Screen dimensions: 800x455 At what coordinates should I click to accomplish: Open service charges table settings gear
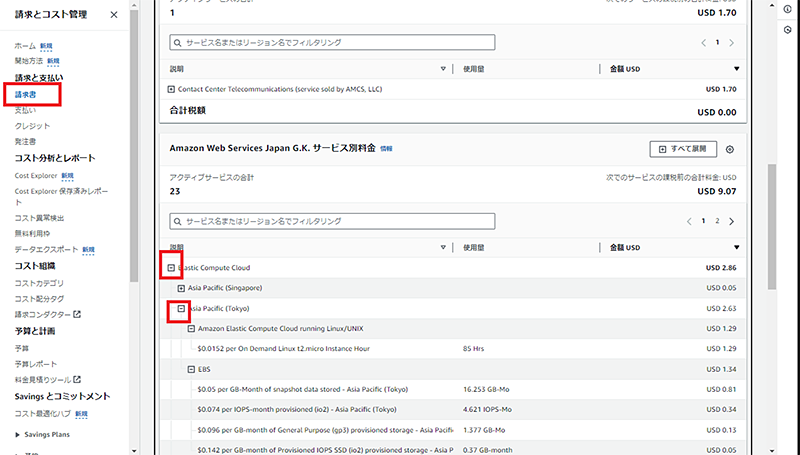[730, 149]
